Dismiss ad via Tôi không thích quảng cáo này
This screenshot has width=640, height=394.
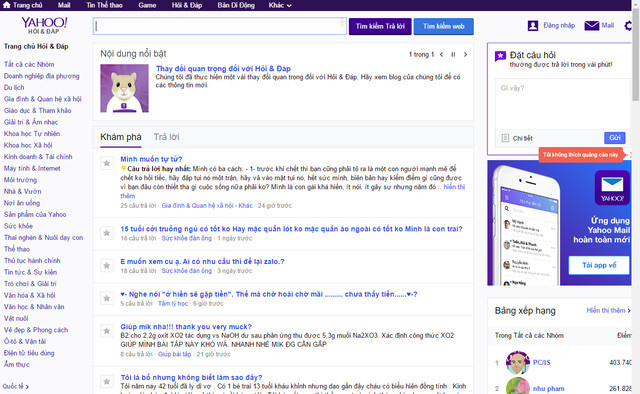[x=580, y=155]
